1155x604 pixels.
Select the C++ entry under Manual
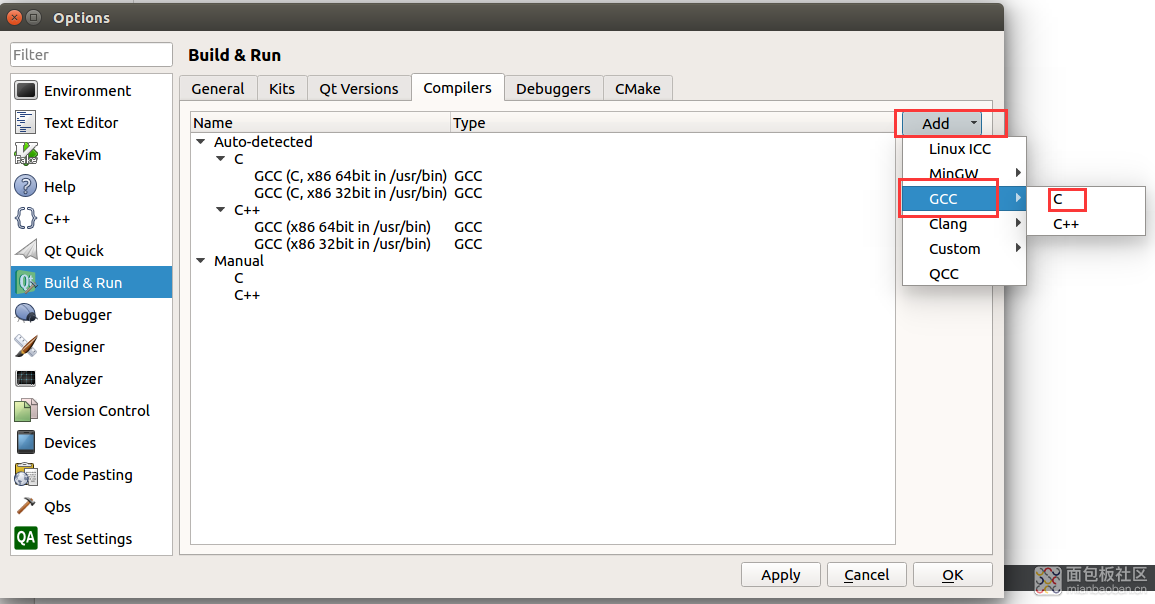[x=247, y=295]
